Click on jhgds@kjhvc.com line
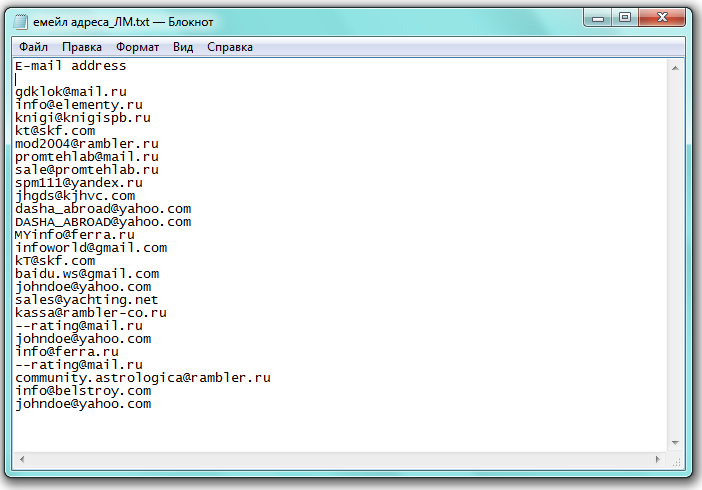Image resolution: width=702 pixels, height=490 pixels. pos(75,196)
